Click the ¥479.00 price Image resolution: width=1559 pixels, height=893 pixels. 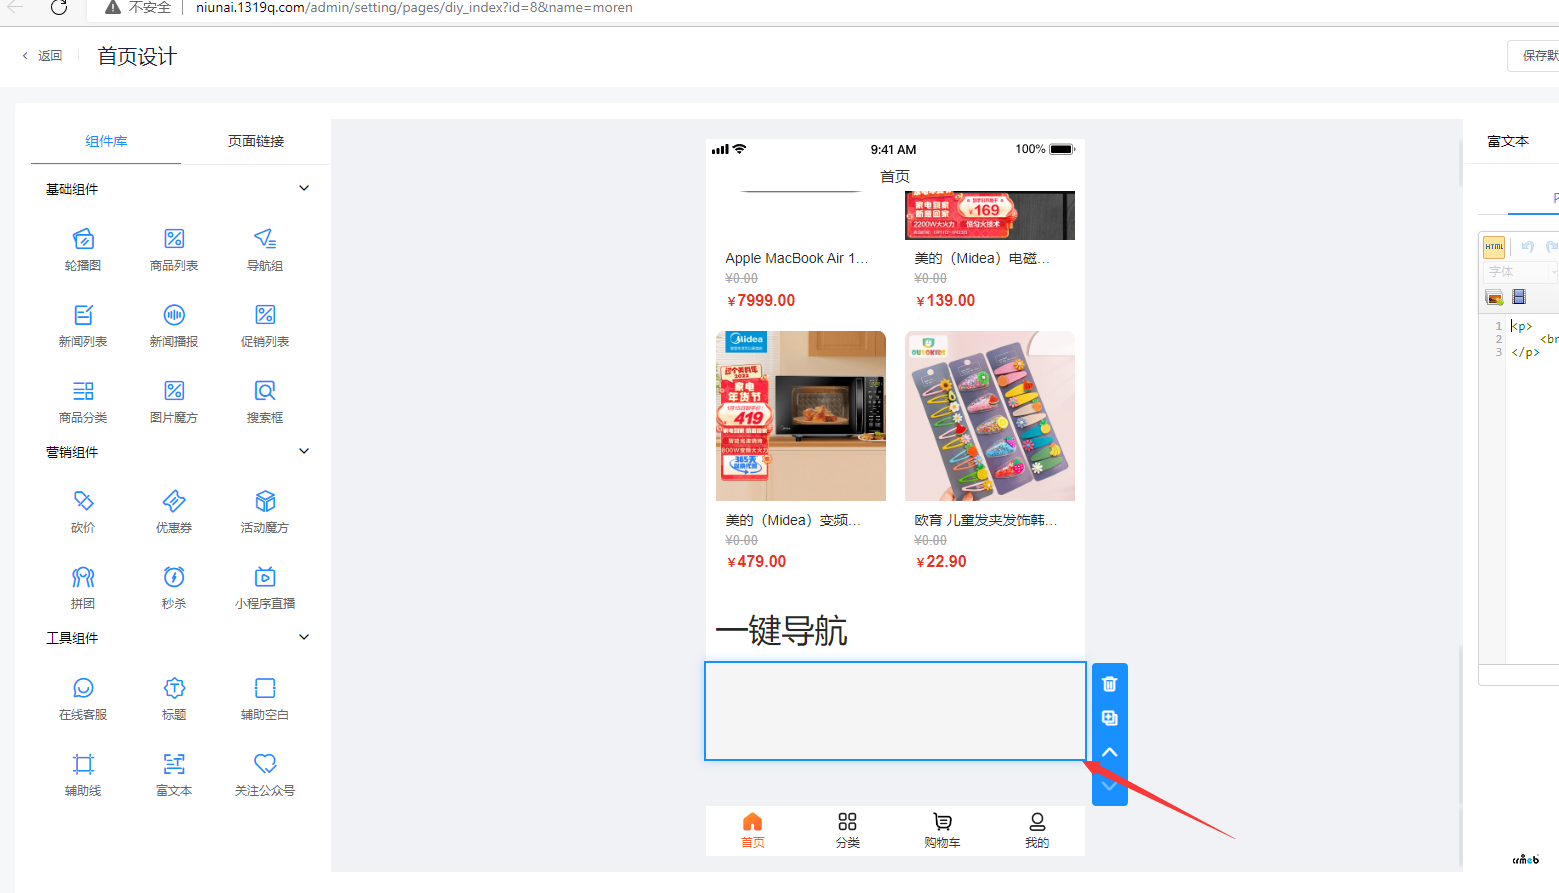(756, 562)
